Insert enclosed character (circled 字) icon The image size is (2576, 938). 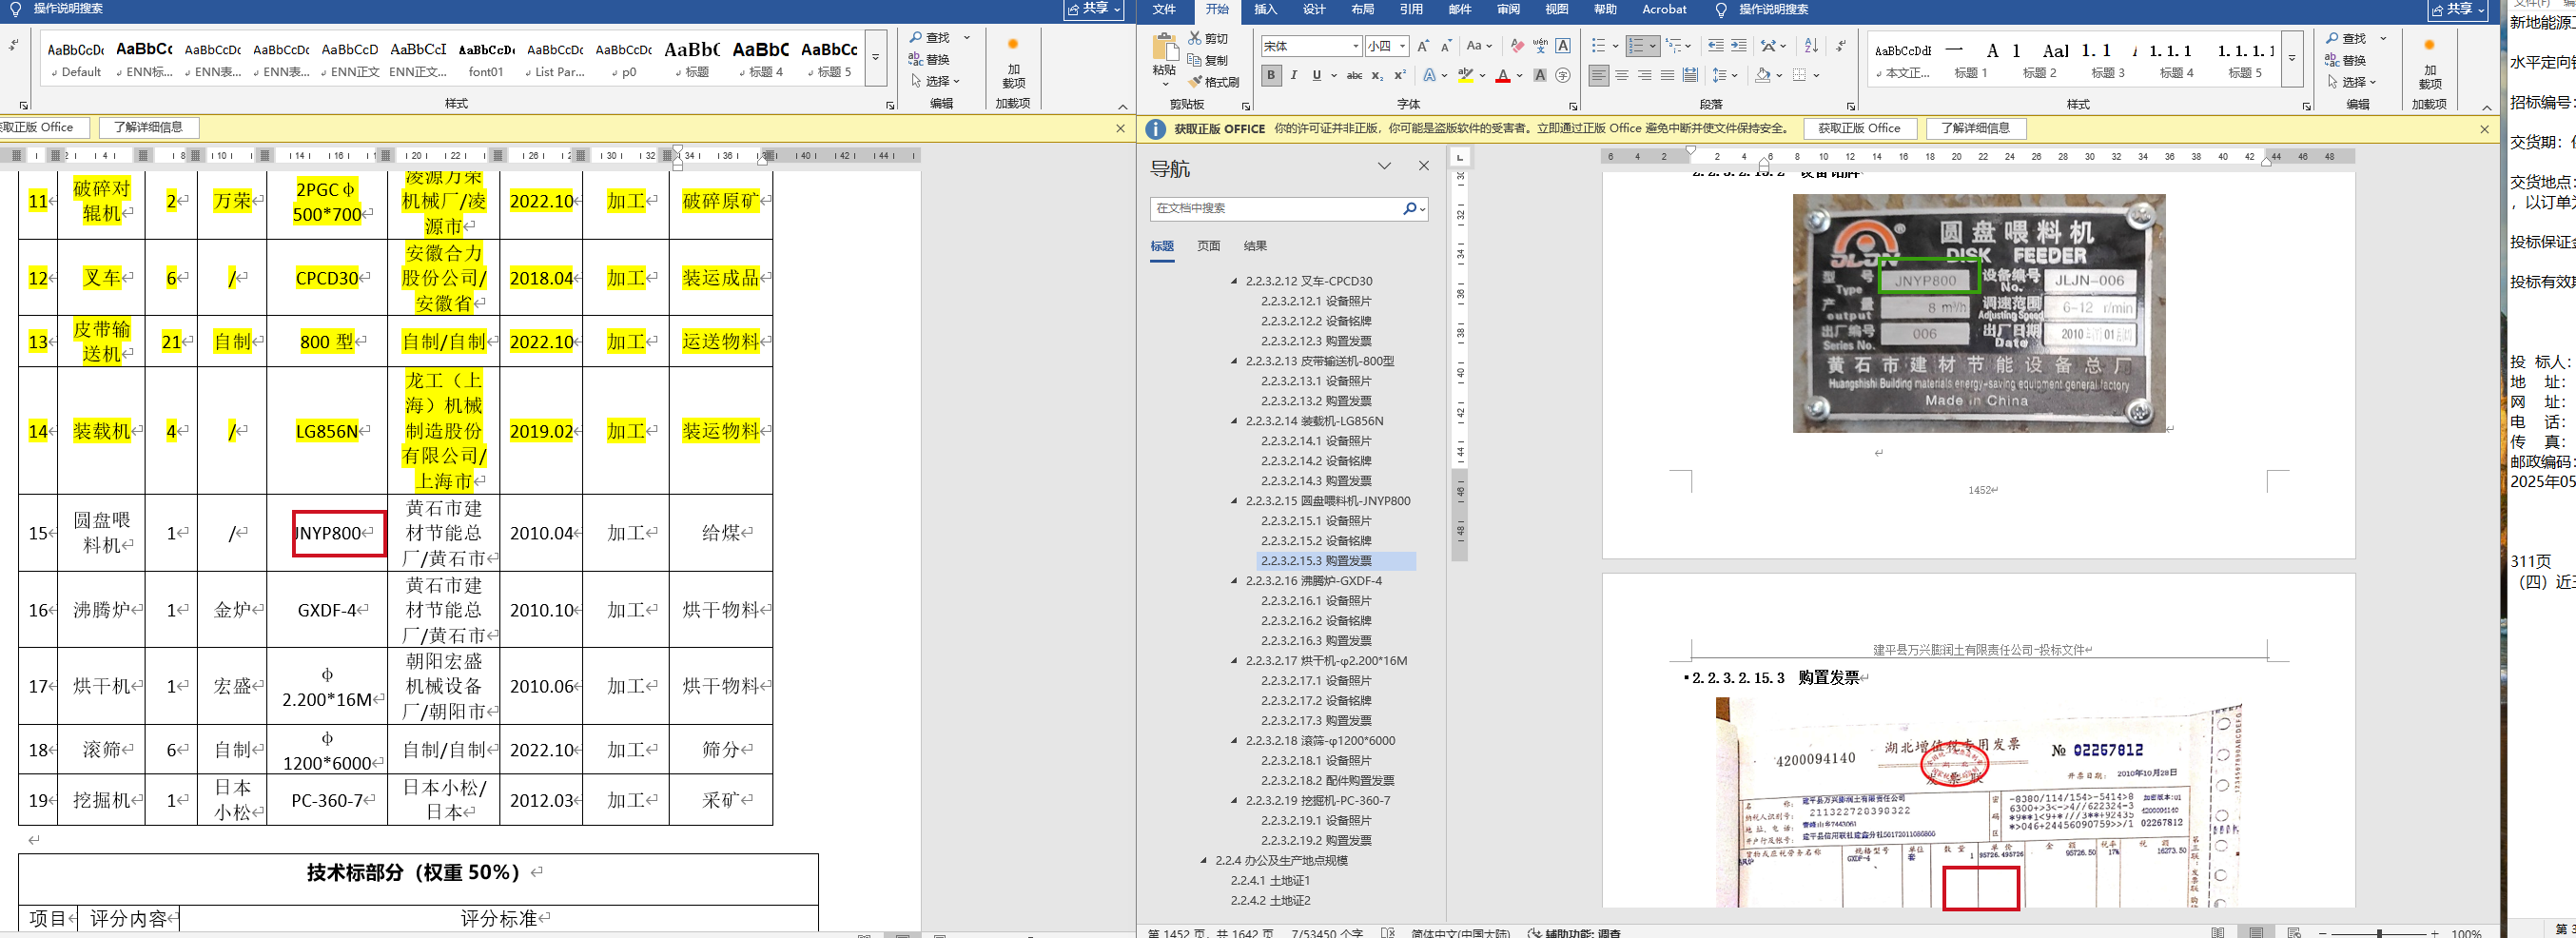coord(1563,75)
